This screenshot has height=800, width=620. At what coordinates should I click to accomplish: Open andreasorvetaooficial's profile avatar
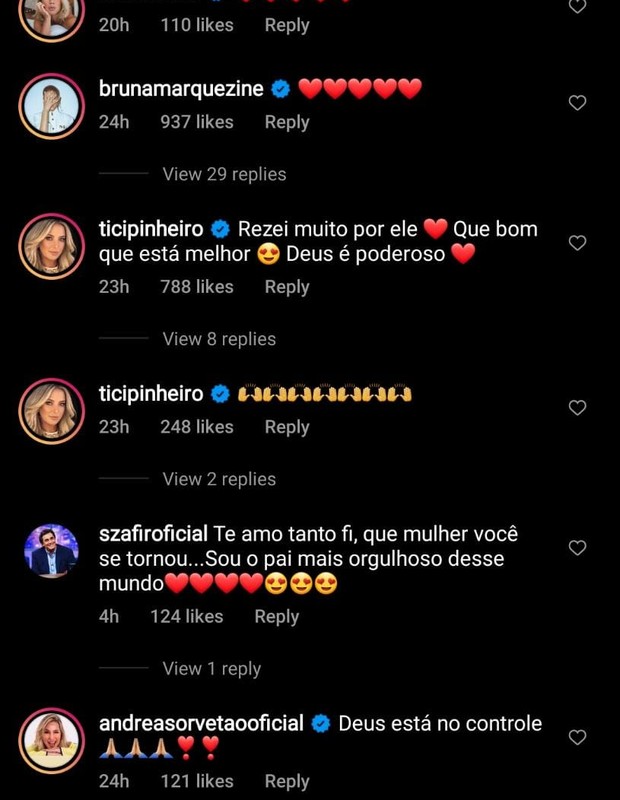coord(50,740)
